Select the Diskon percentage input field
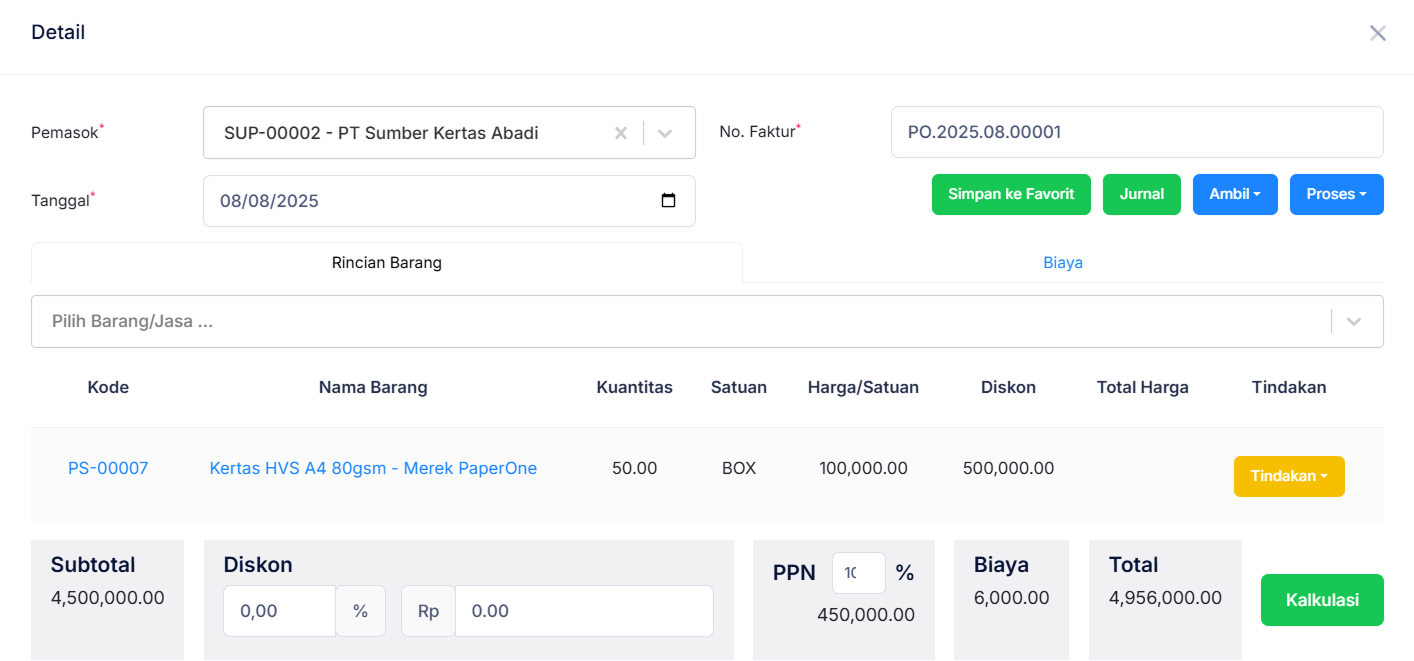 (279, 610)
